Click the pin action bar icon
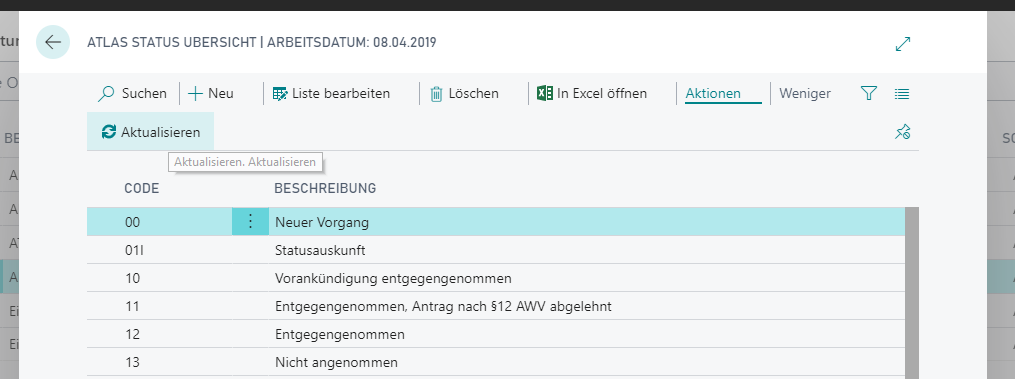This screenshot has width=1015, height=379. [902, 132]
